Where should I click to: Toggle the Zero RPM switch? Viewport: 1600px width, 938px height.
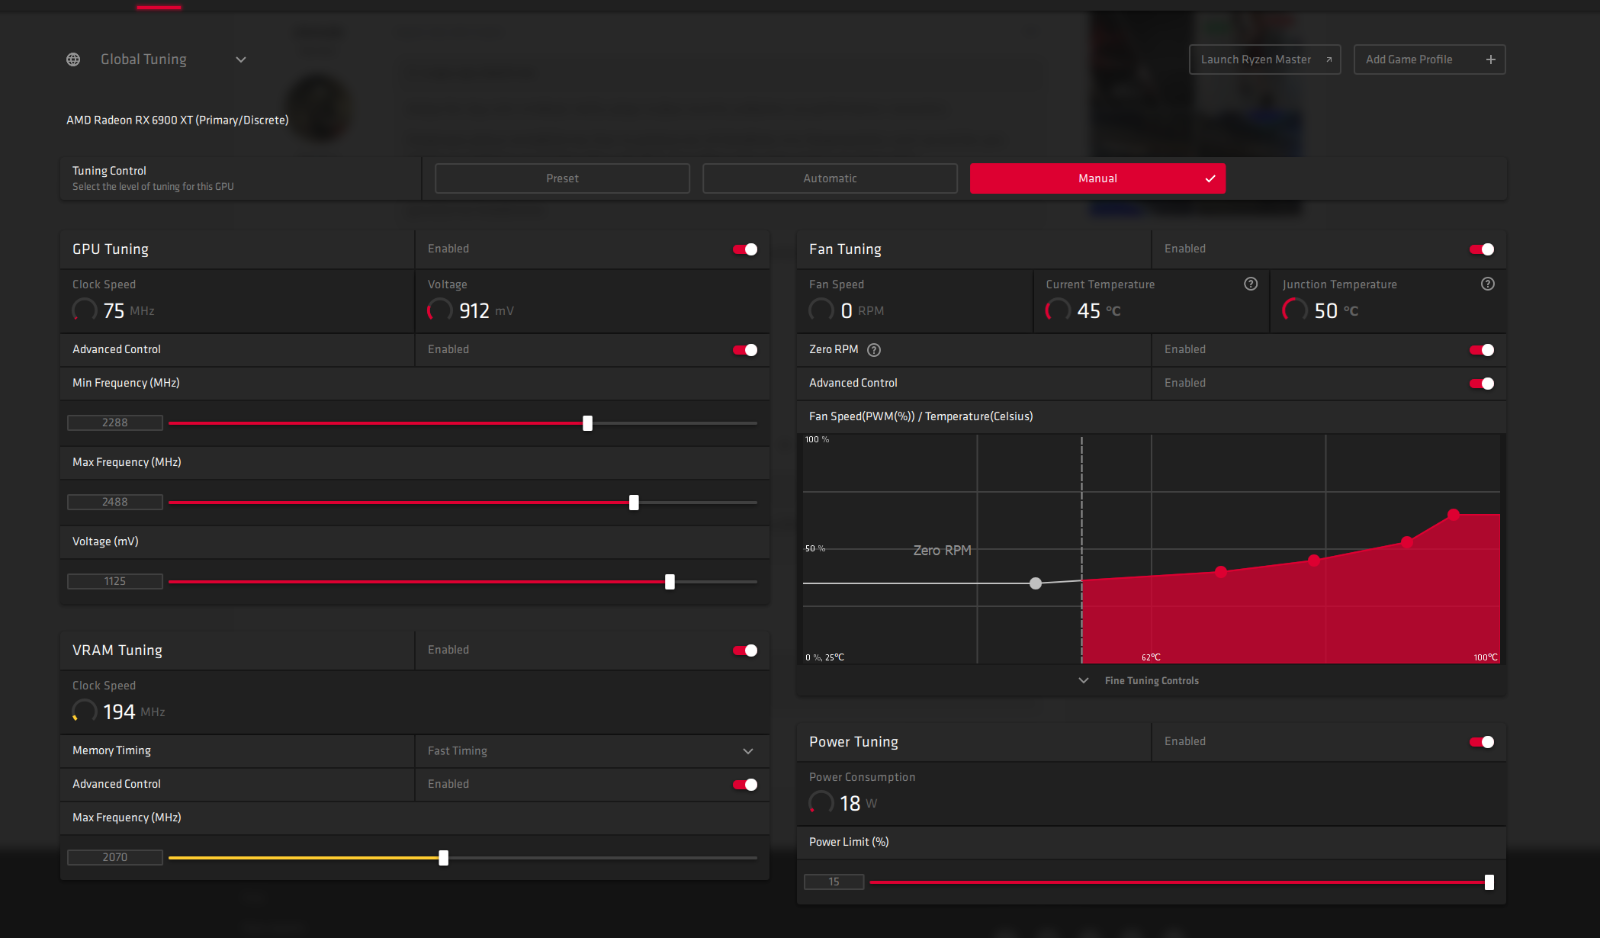coord(1482,350)
